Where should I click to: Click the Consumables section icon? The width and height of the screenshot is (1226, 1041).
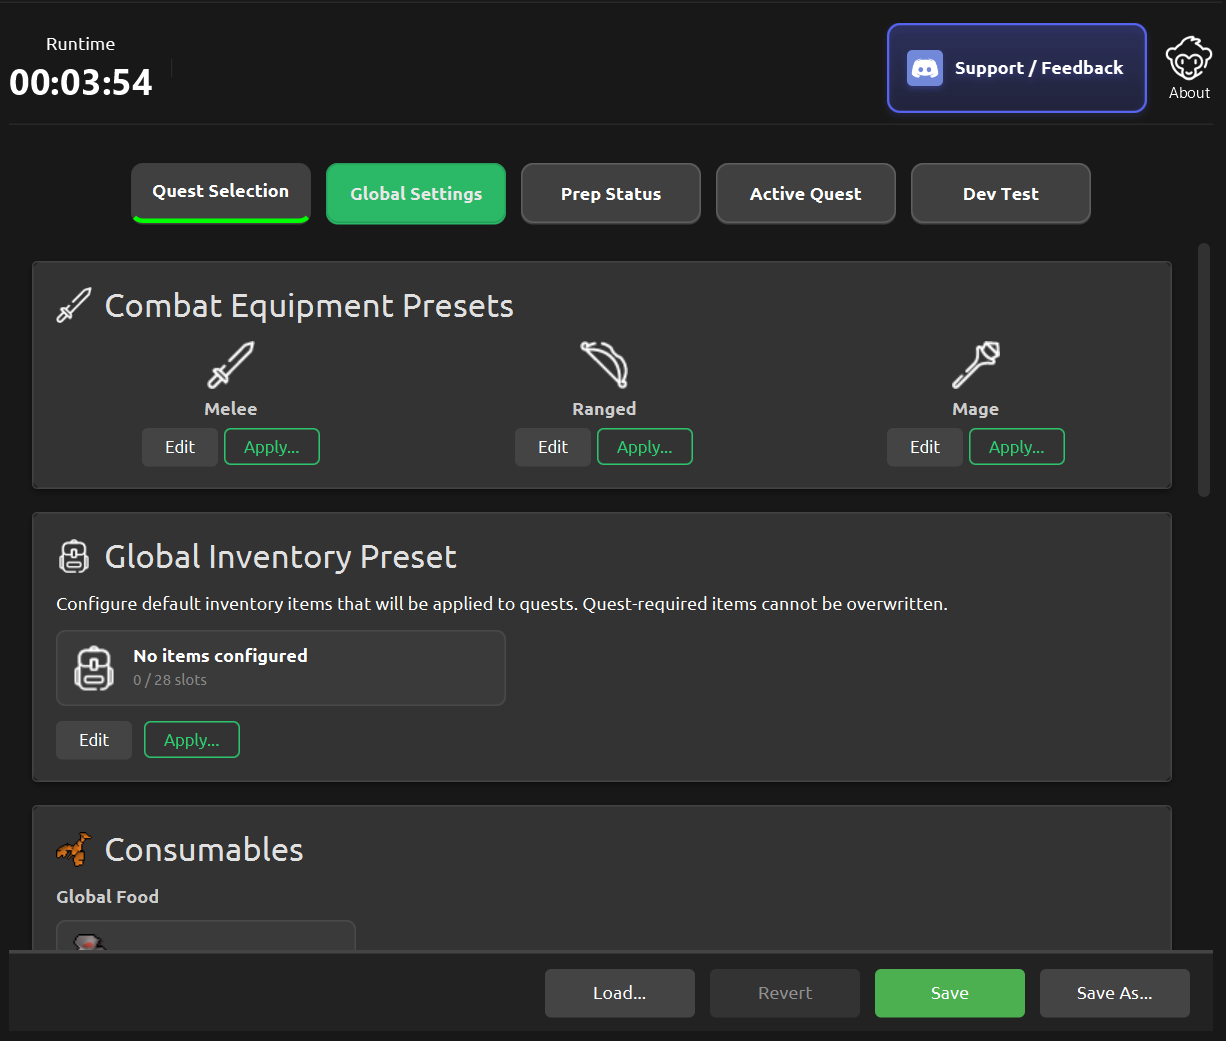74,850
